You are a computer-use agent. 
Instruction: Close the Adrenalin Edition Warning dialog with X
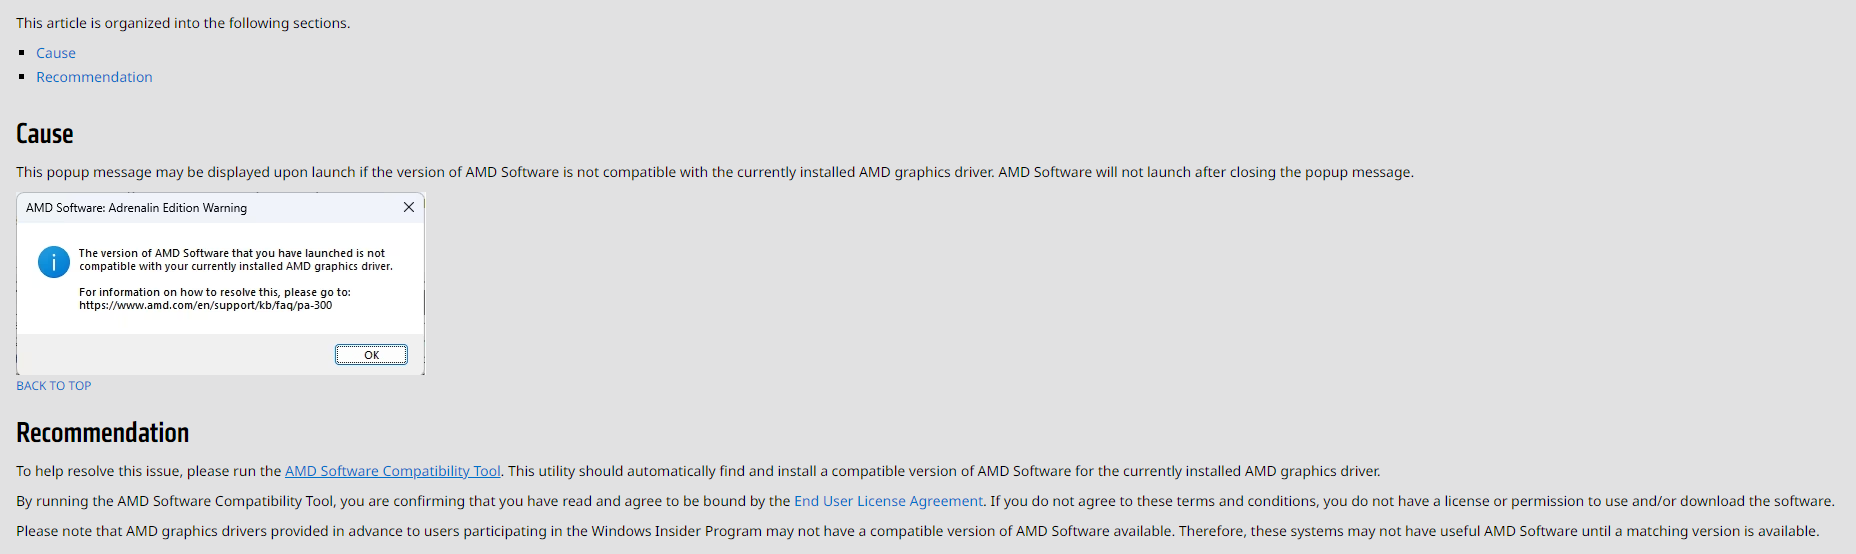point(408,207)
